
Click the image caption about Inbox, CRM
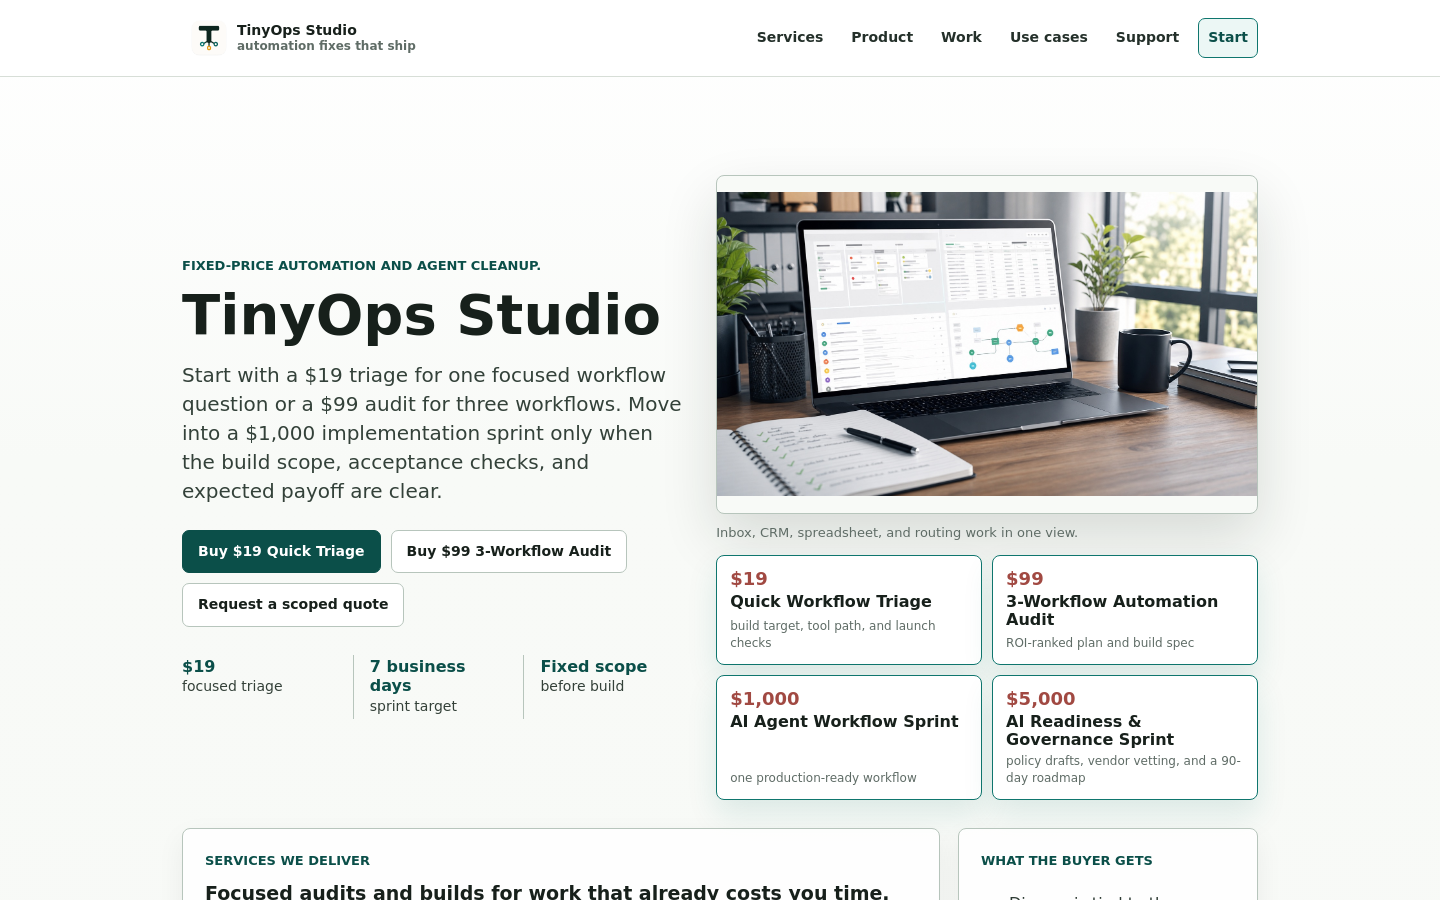[x=897, y=533]
